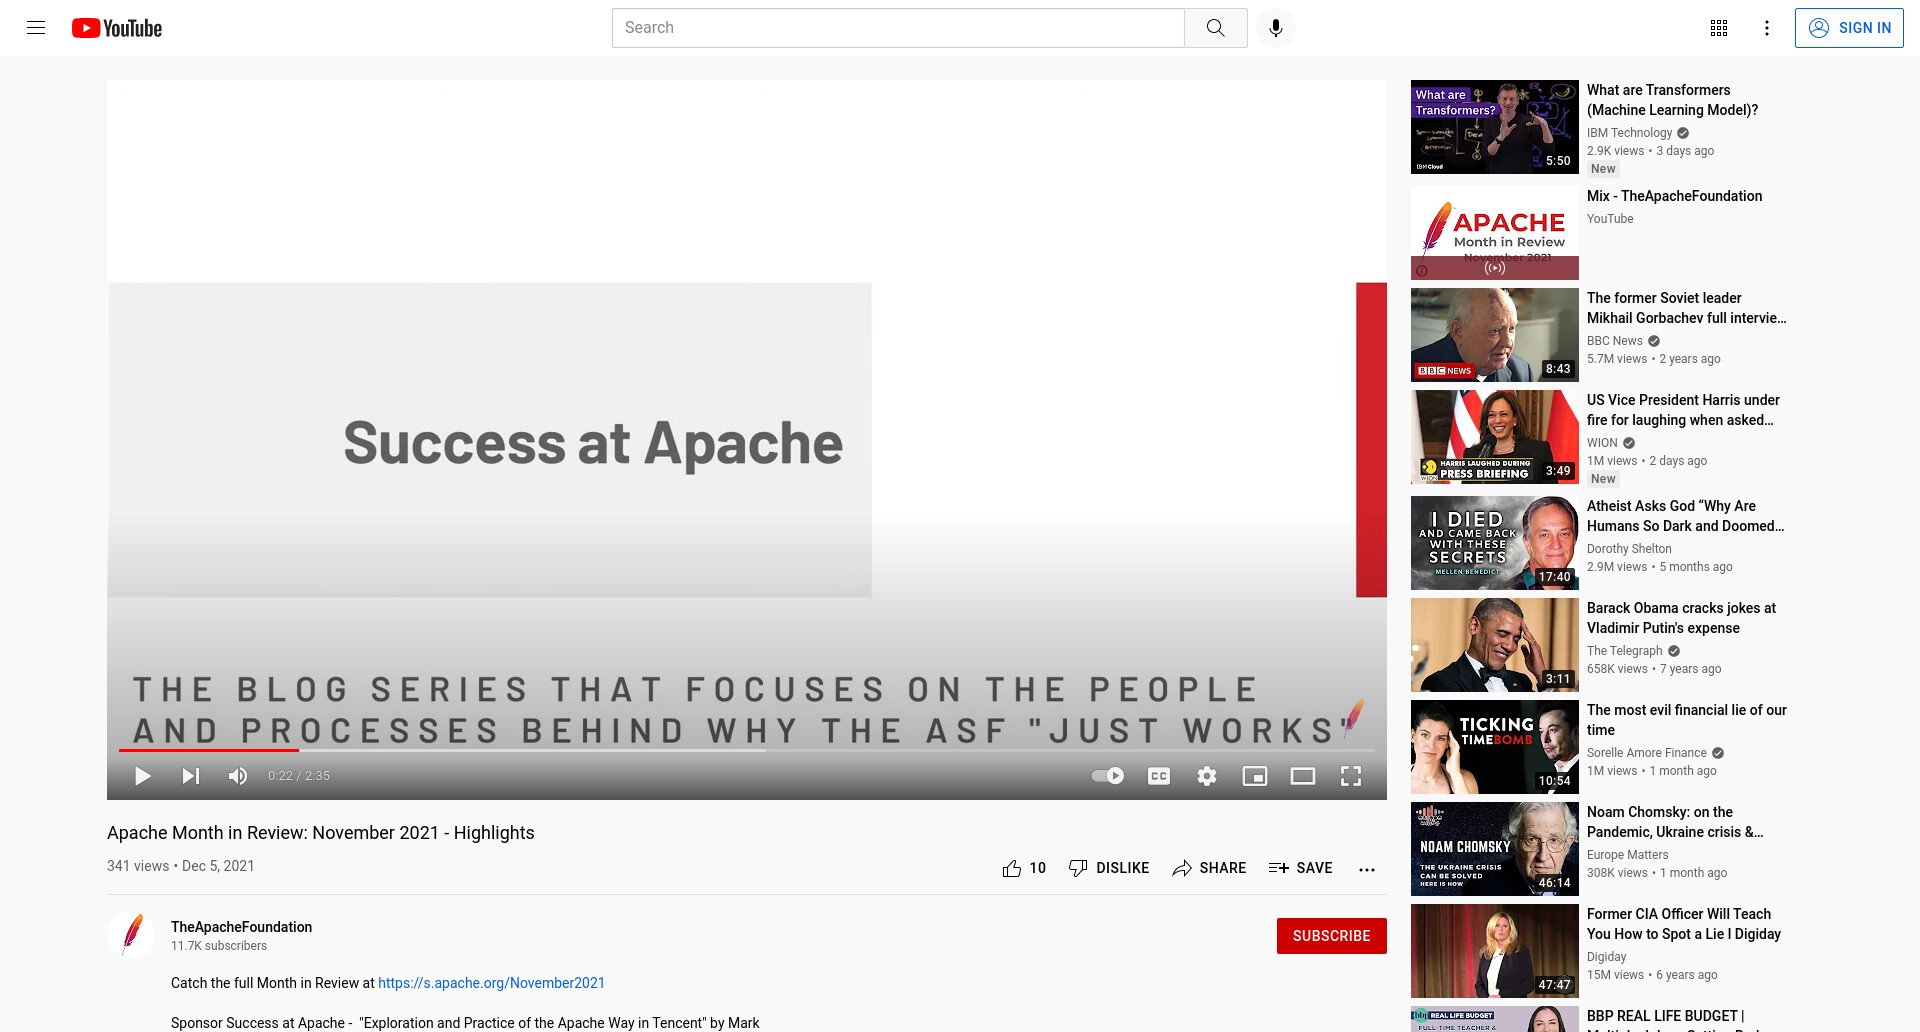Screen dimensions: 1920x1032
Task: Start voice search with microphone
Action: [x=1275, y=28]
